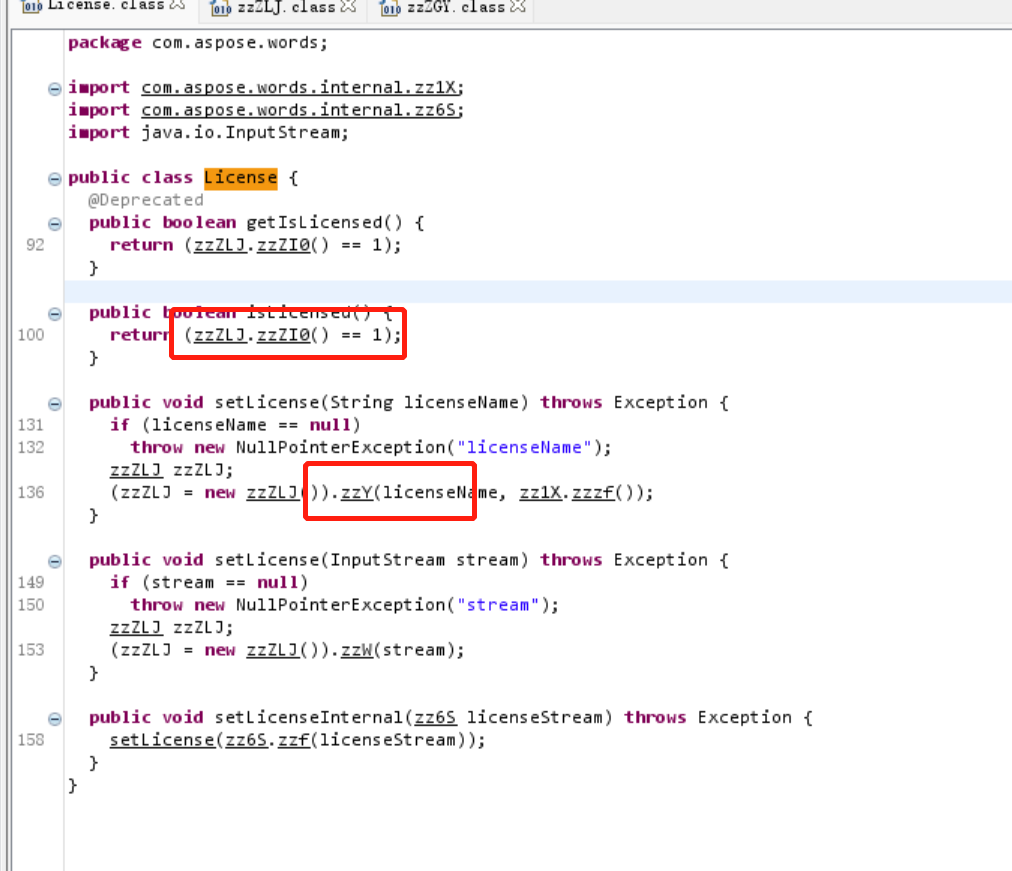Click the package com.aspose.words declaration
This screenshot has height=871, width=1012.
[198, 43]
